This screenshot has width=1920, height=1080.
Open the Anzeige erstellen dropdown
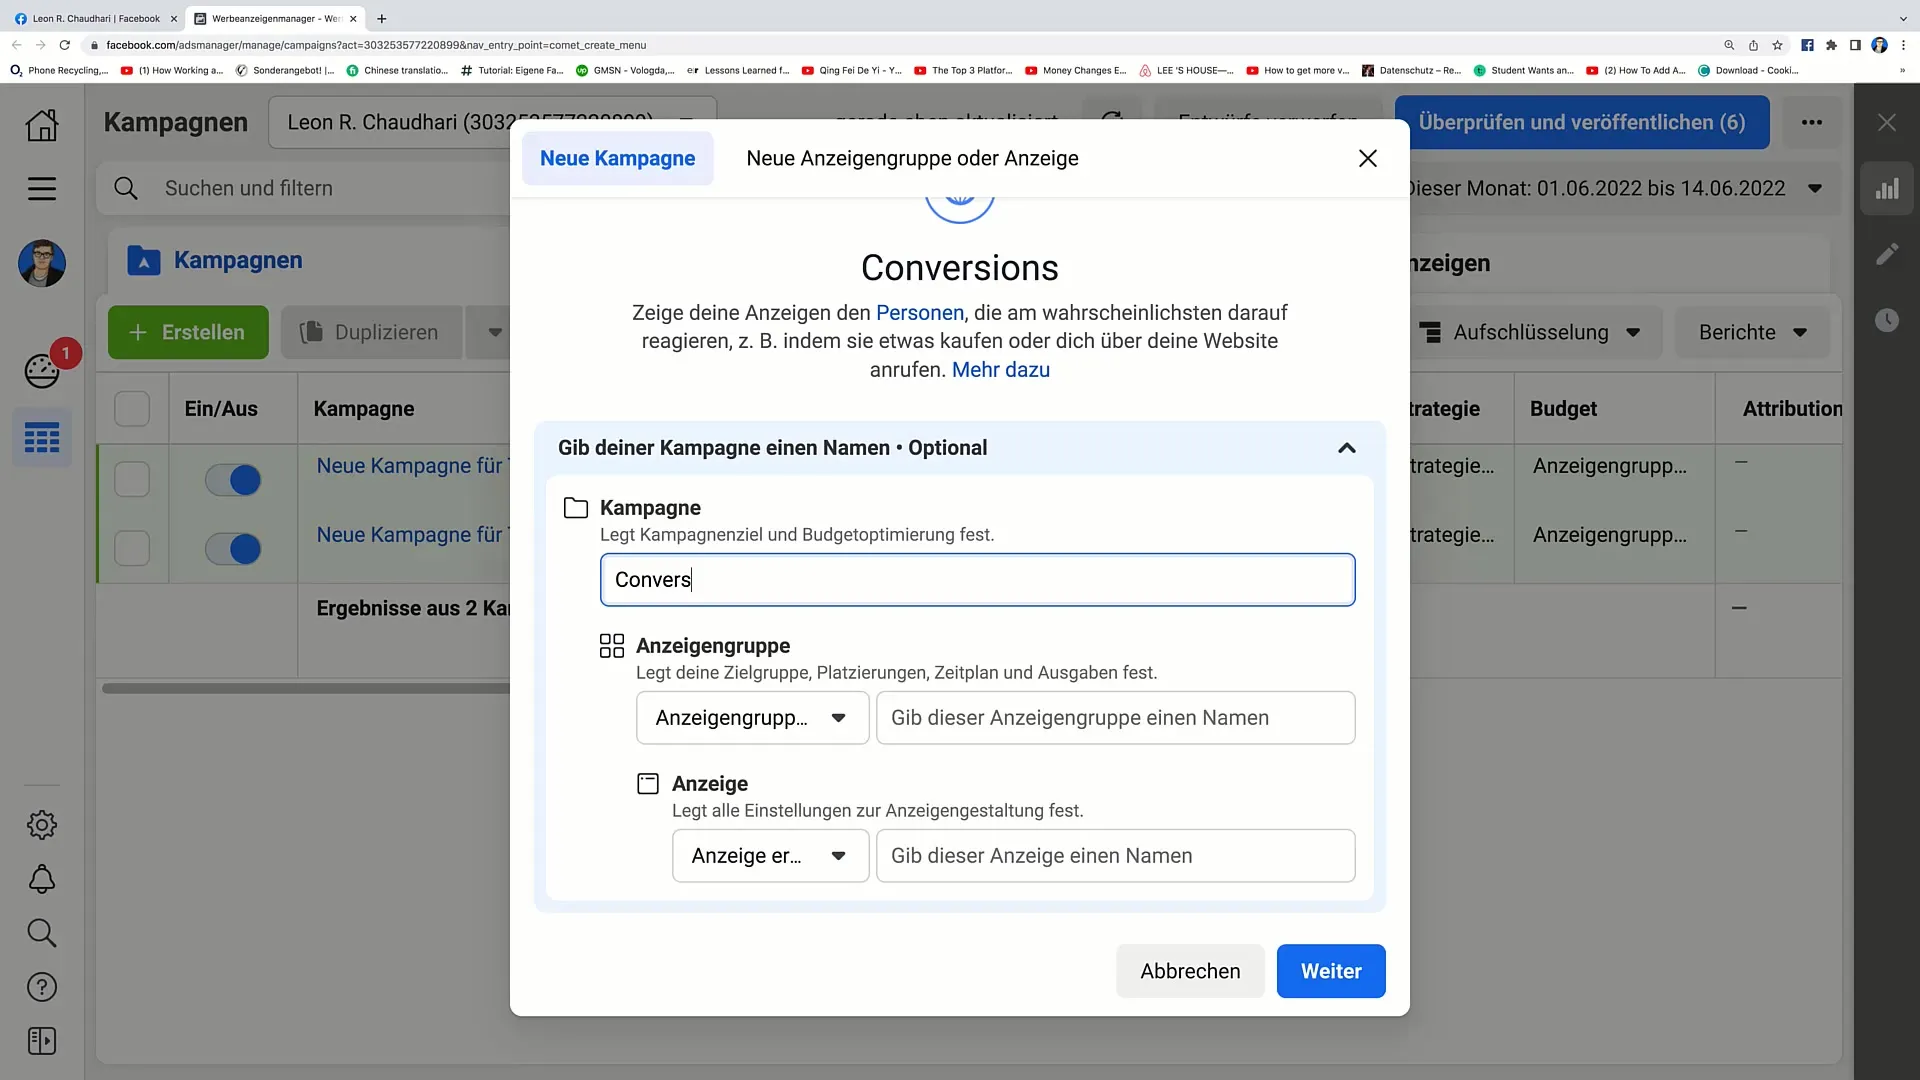pos(770,856)
